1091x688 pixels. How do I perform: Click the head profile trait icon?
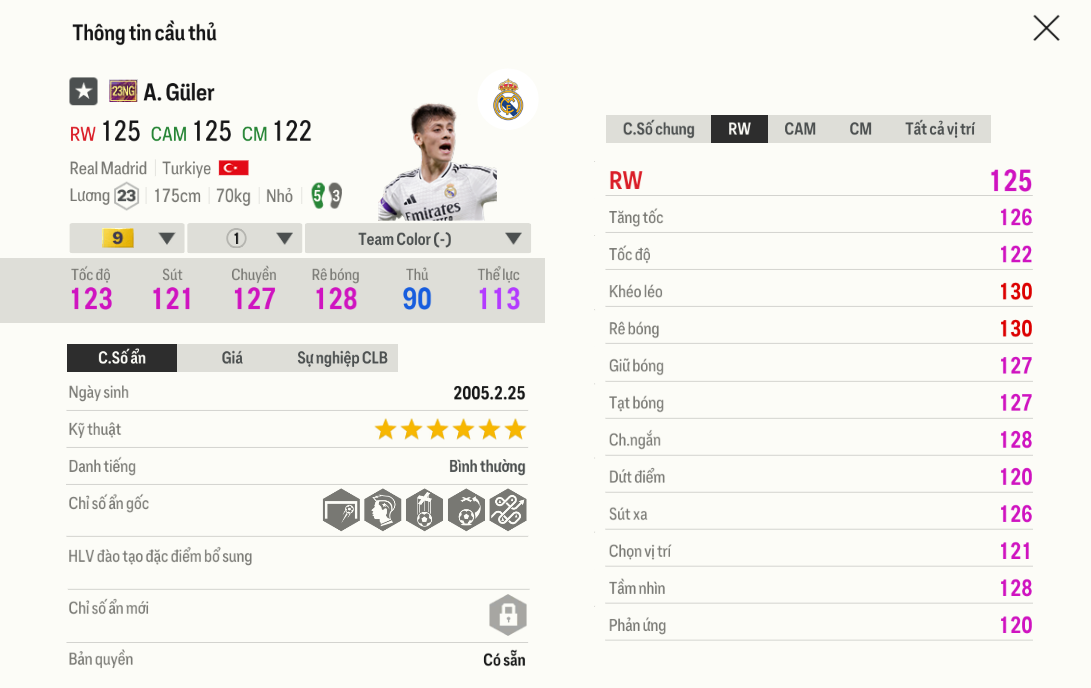pyautogui.click(x=383, y=511)
